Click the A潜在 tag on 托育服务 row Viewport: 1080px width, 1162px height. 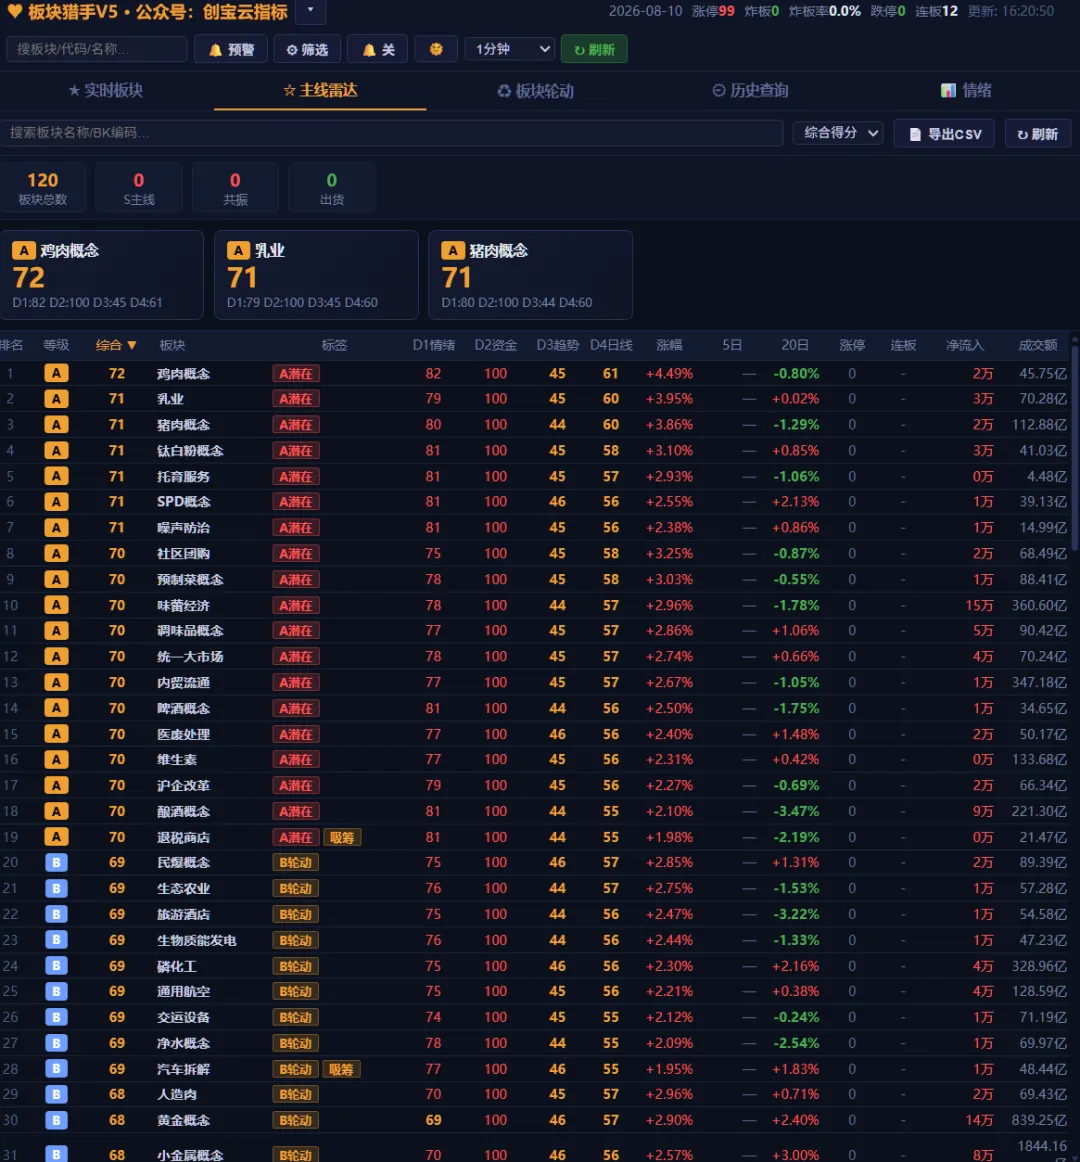[296, 477]
